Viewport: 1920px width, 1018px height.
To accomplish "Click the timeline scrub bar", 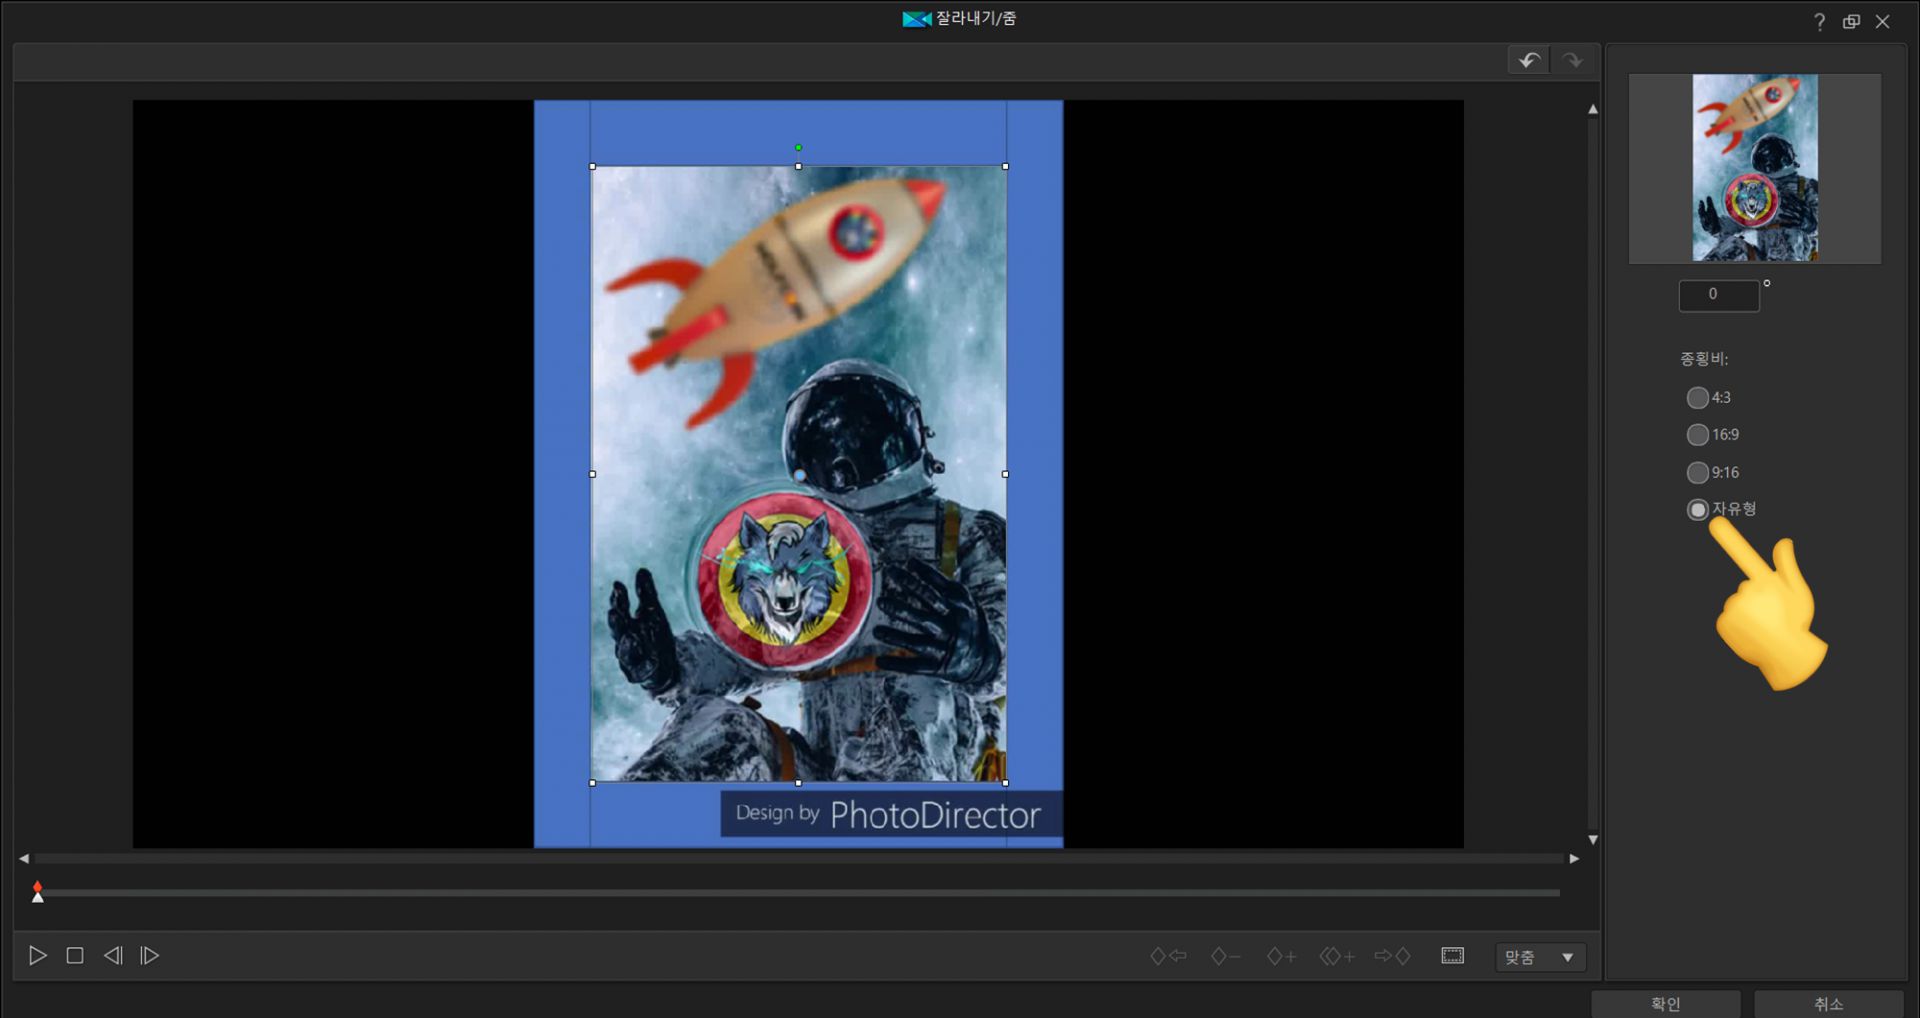I will 797,893.
